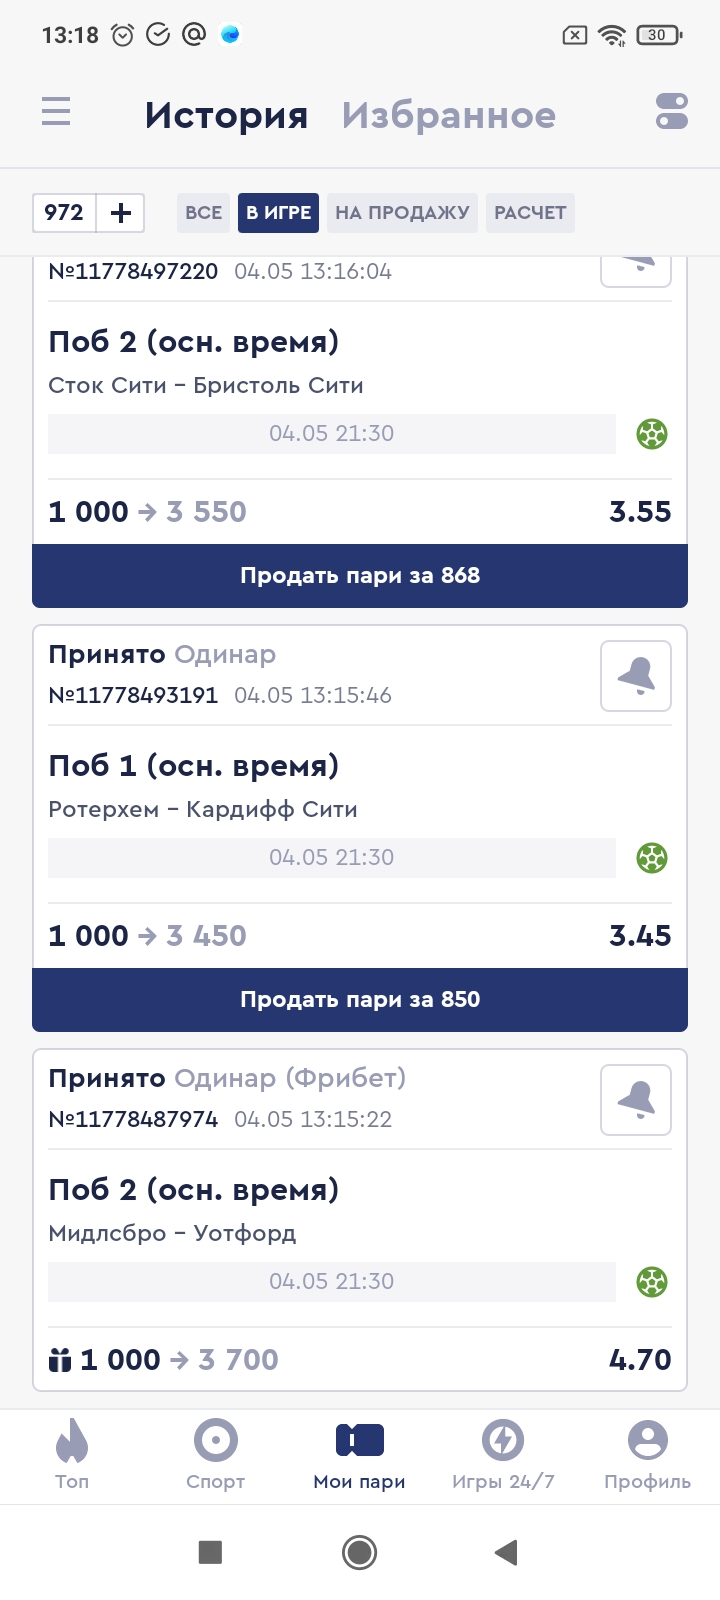Filter bets by РАСЧЕТ

point(530,213)
